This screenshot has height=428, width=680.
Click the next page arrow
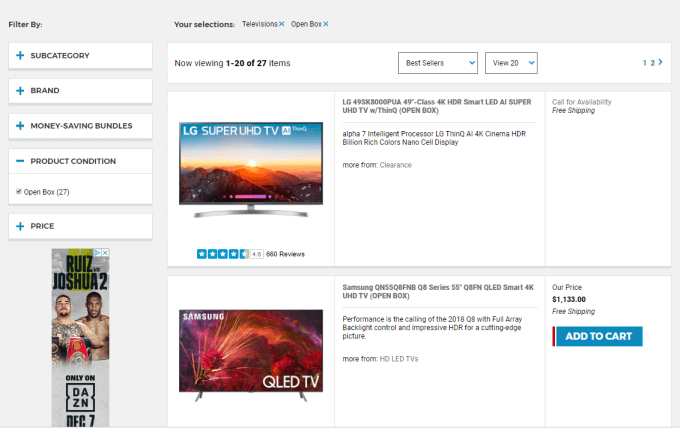point(660,62)
